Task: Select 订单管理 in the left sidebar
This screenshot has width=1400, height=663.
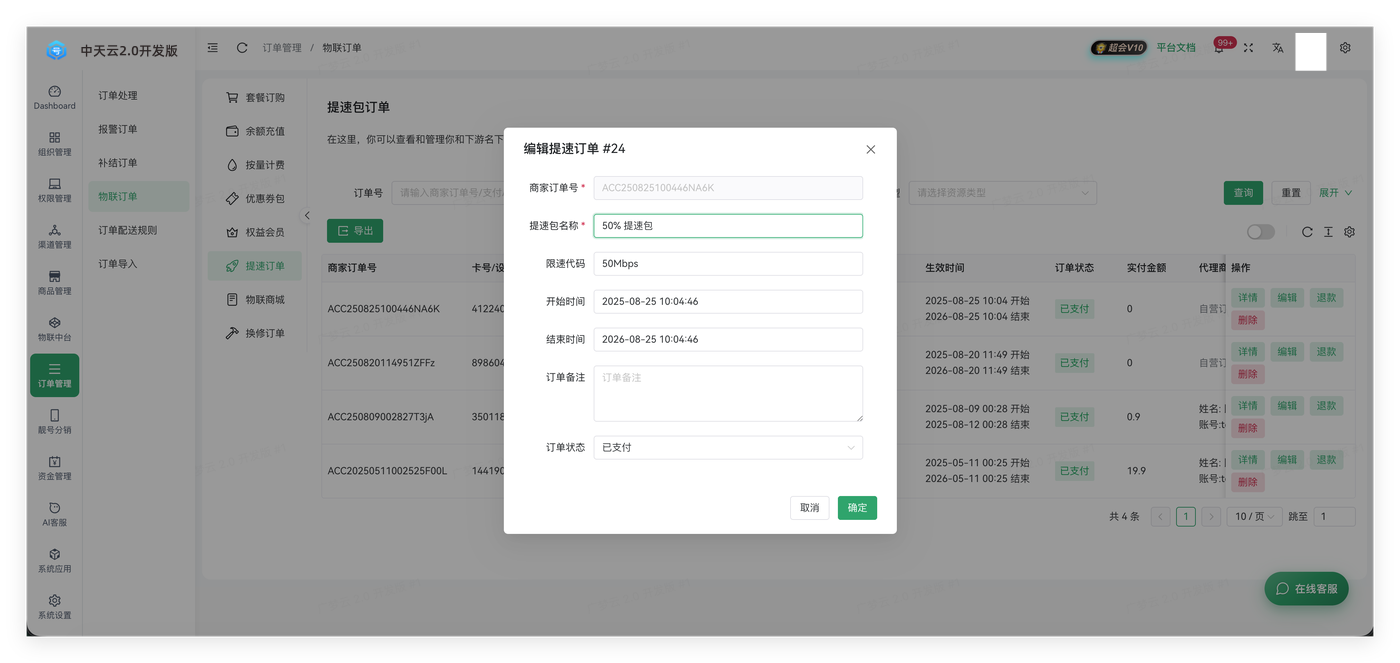Action: 54,375
